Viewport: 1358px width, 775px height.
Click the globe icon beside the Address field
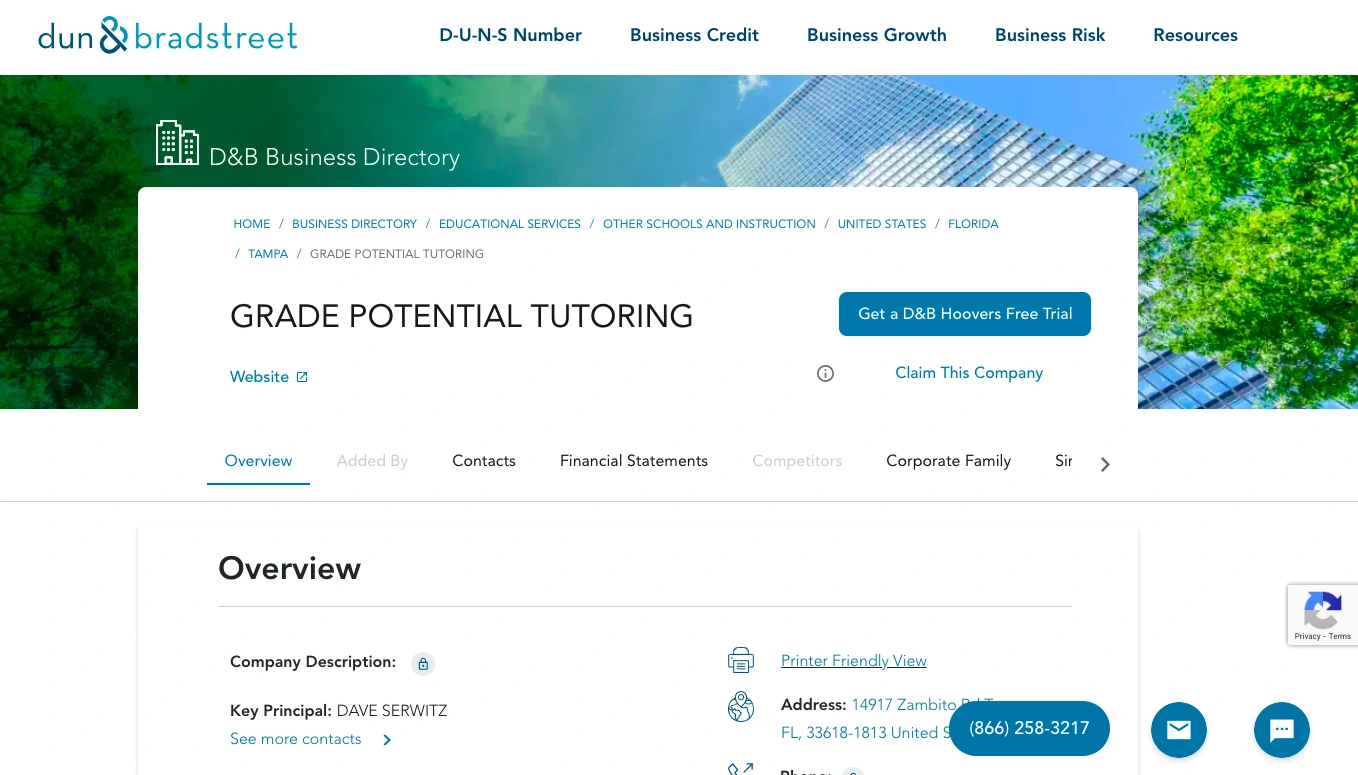[741, 706]
